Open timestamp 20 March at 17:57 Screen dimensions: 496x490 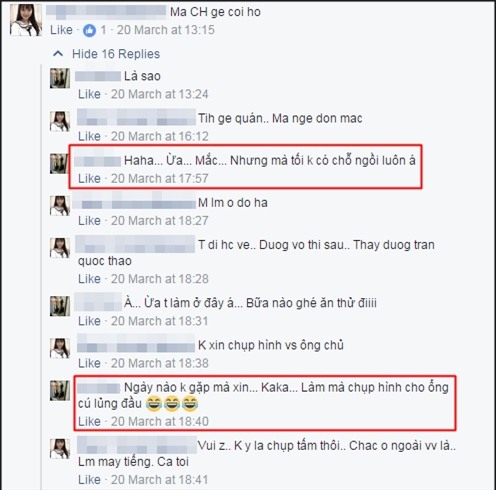pos(160,179)
